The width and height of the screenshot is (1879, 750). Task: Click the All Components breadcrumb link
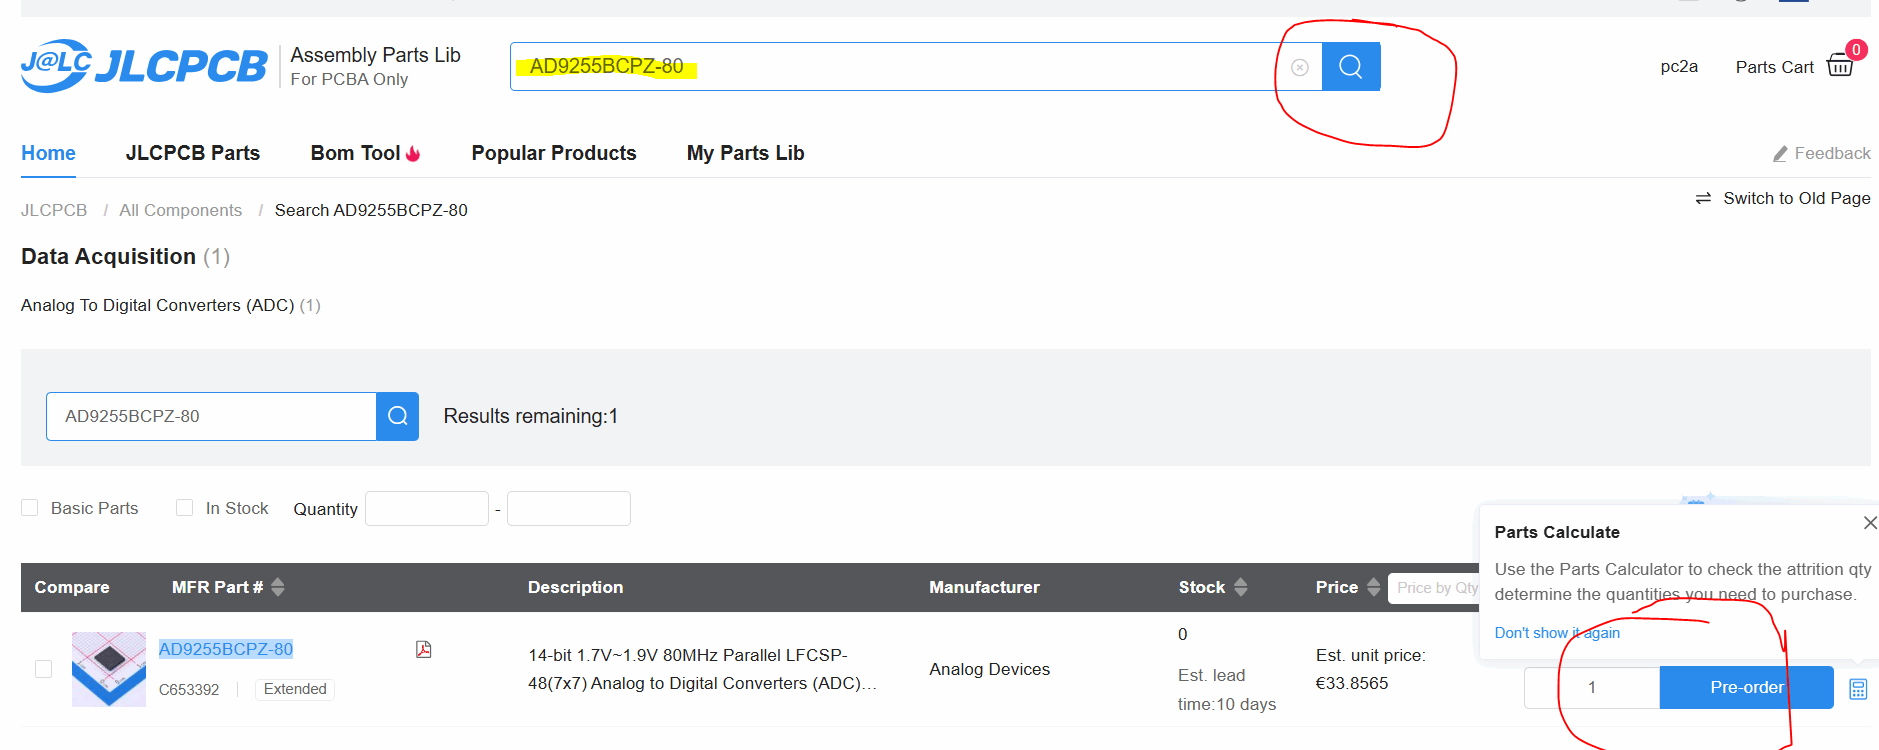(181, 210)
